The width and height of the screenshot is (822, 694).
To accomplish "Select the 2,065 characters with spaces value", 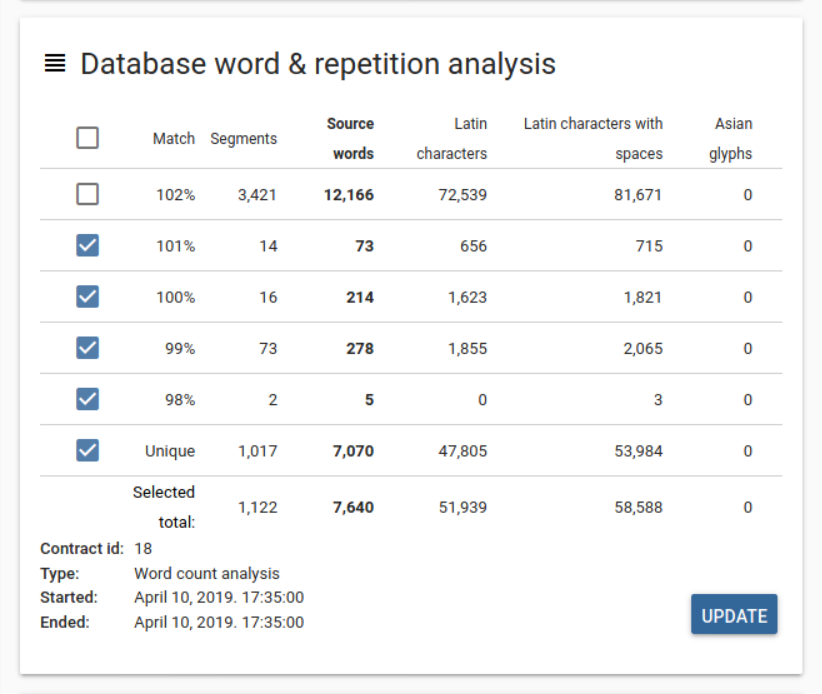I will 643,349.
